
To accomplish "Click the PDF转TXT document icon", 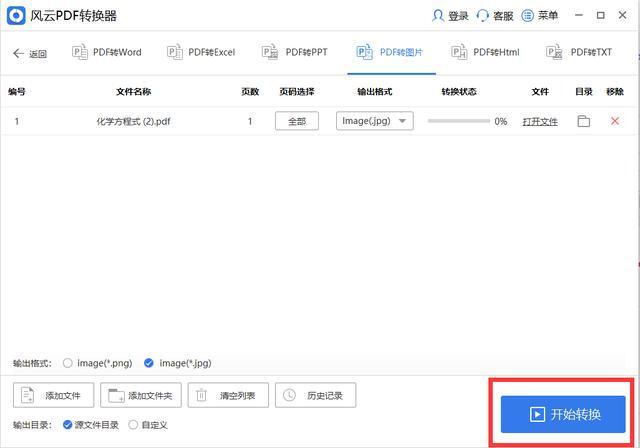I will tap(554, 52).
